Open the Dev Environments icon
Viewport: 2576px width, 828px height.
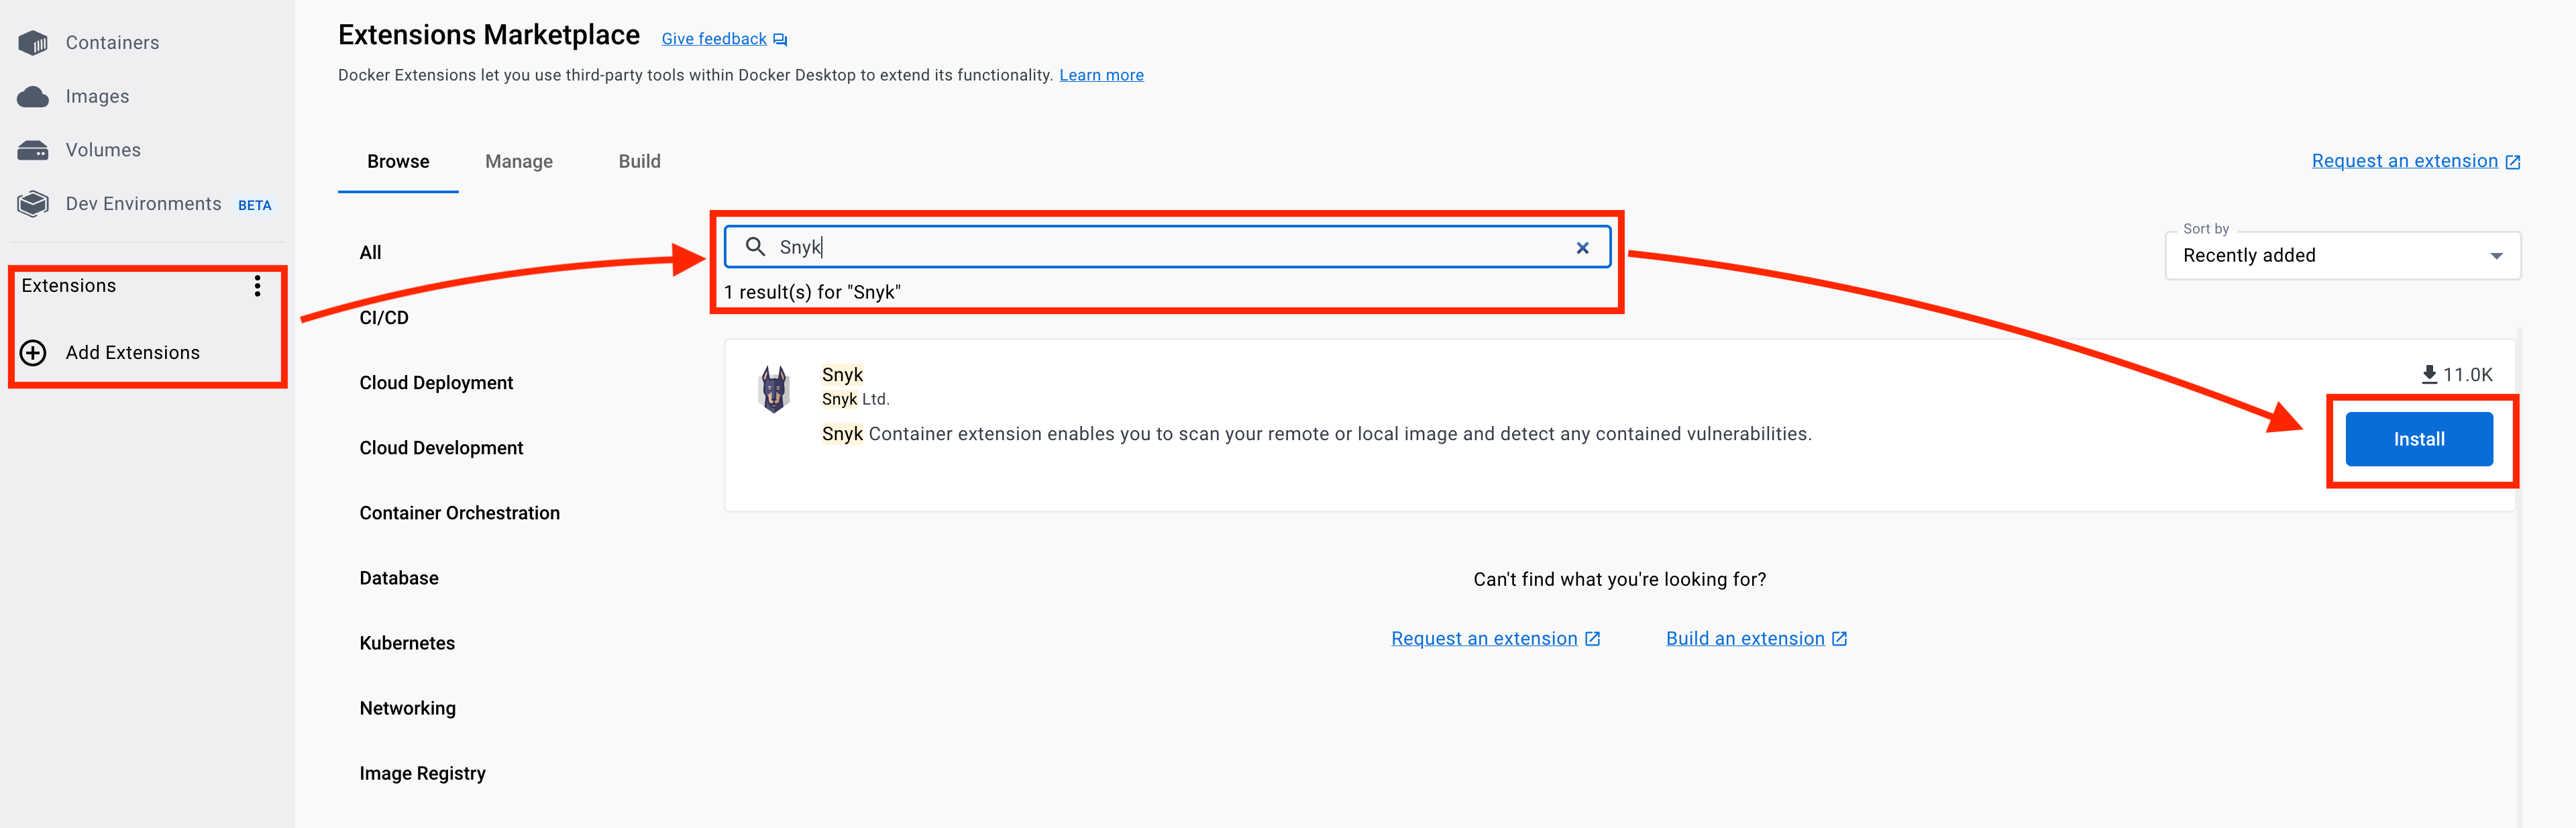(x=33, y=204)
